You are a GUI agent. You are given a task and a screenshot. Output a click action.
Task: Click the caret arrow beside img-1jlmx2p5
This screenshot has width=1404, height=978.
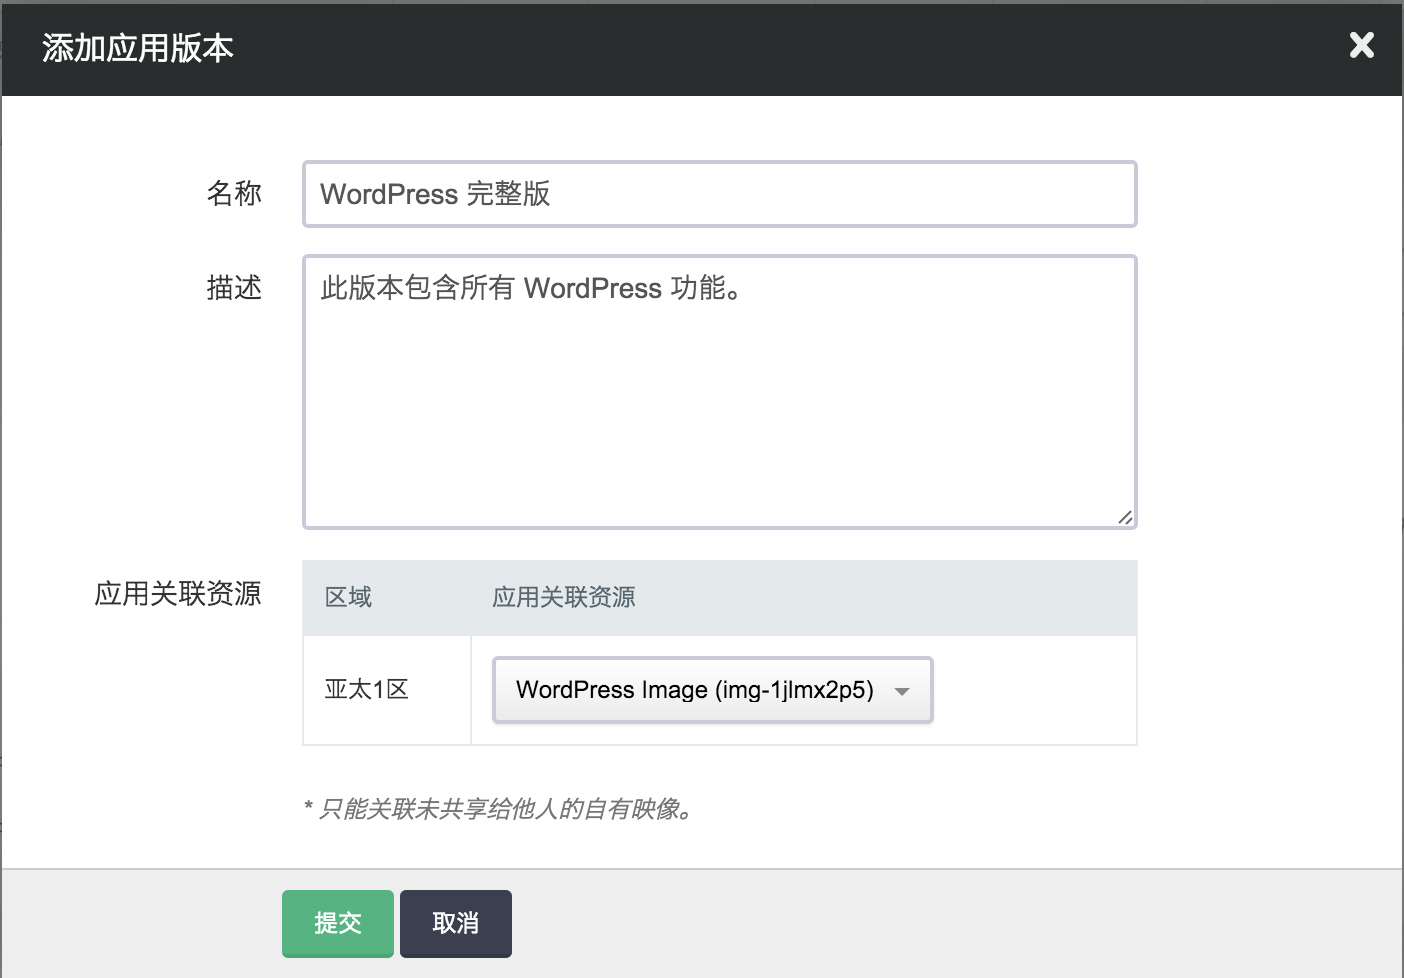point(902,691)
